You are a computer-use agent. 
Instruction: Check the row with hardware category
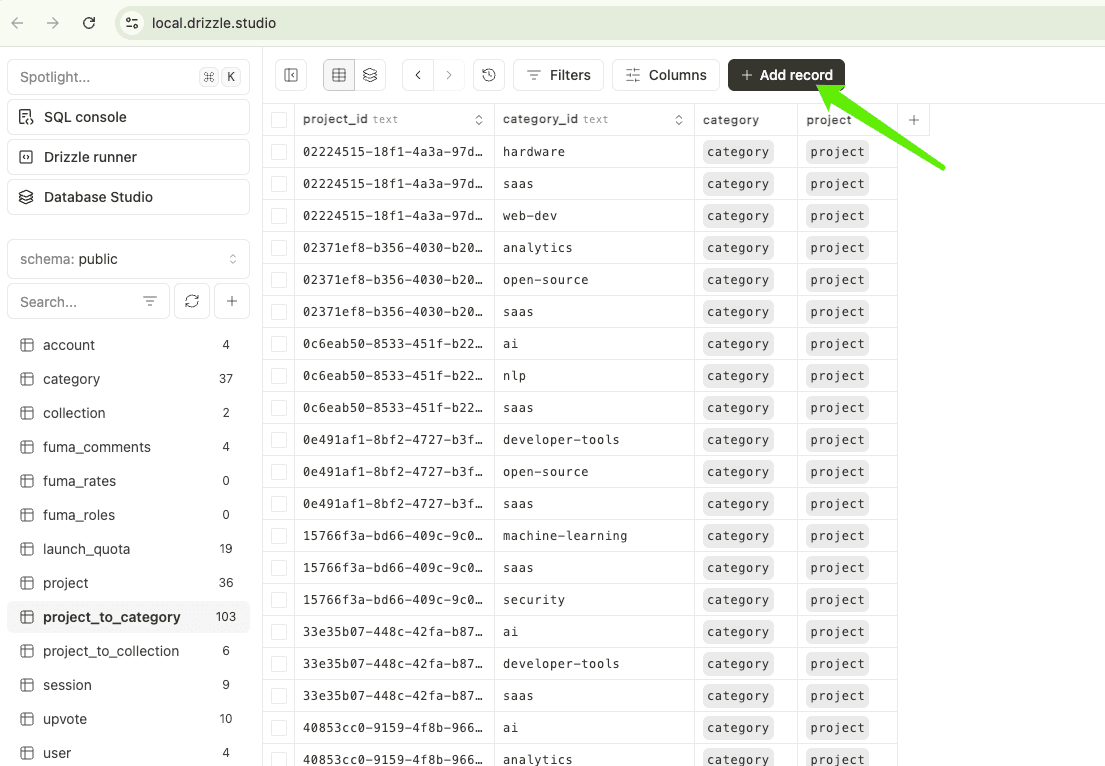(x=279, y=152)
